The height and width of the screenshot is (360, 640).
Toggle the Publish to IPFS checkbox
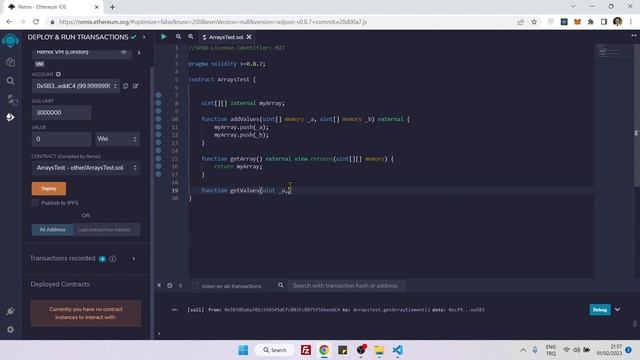(35, 203)
